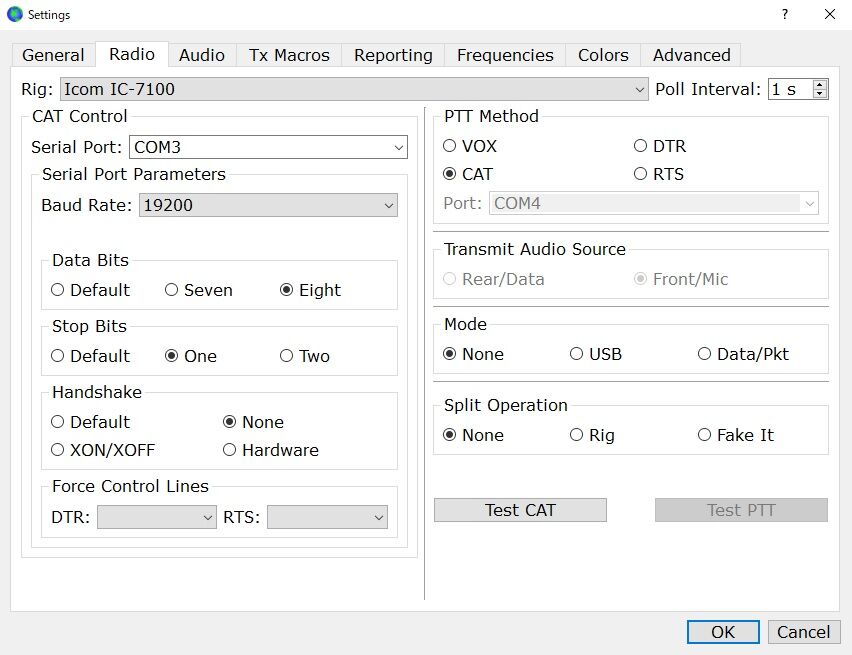
Task: Select Two stop bits
Action: (x=305, y=355)
